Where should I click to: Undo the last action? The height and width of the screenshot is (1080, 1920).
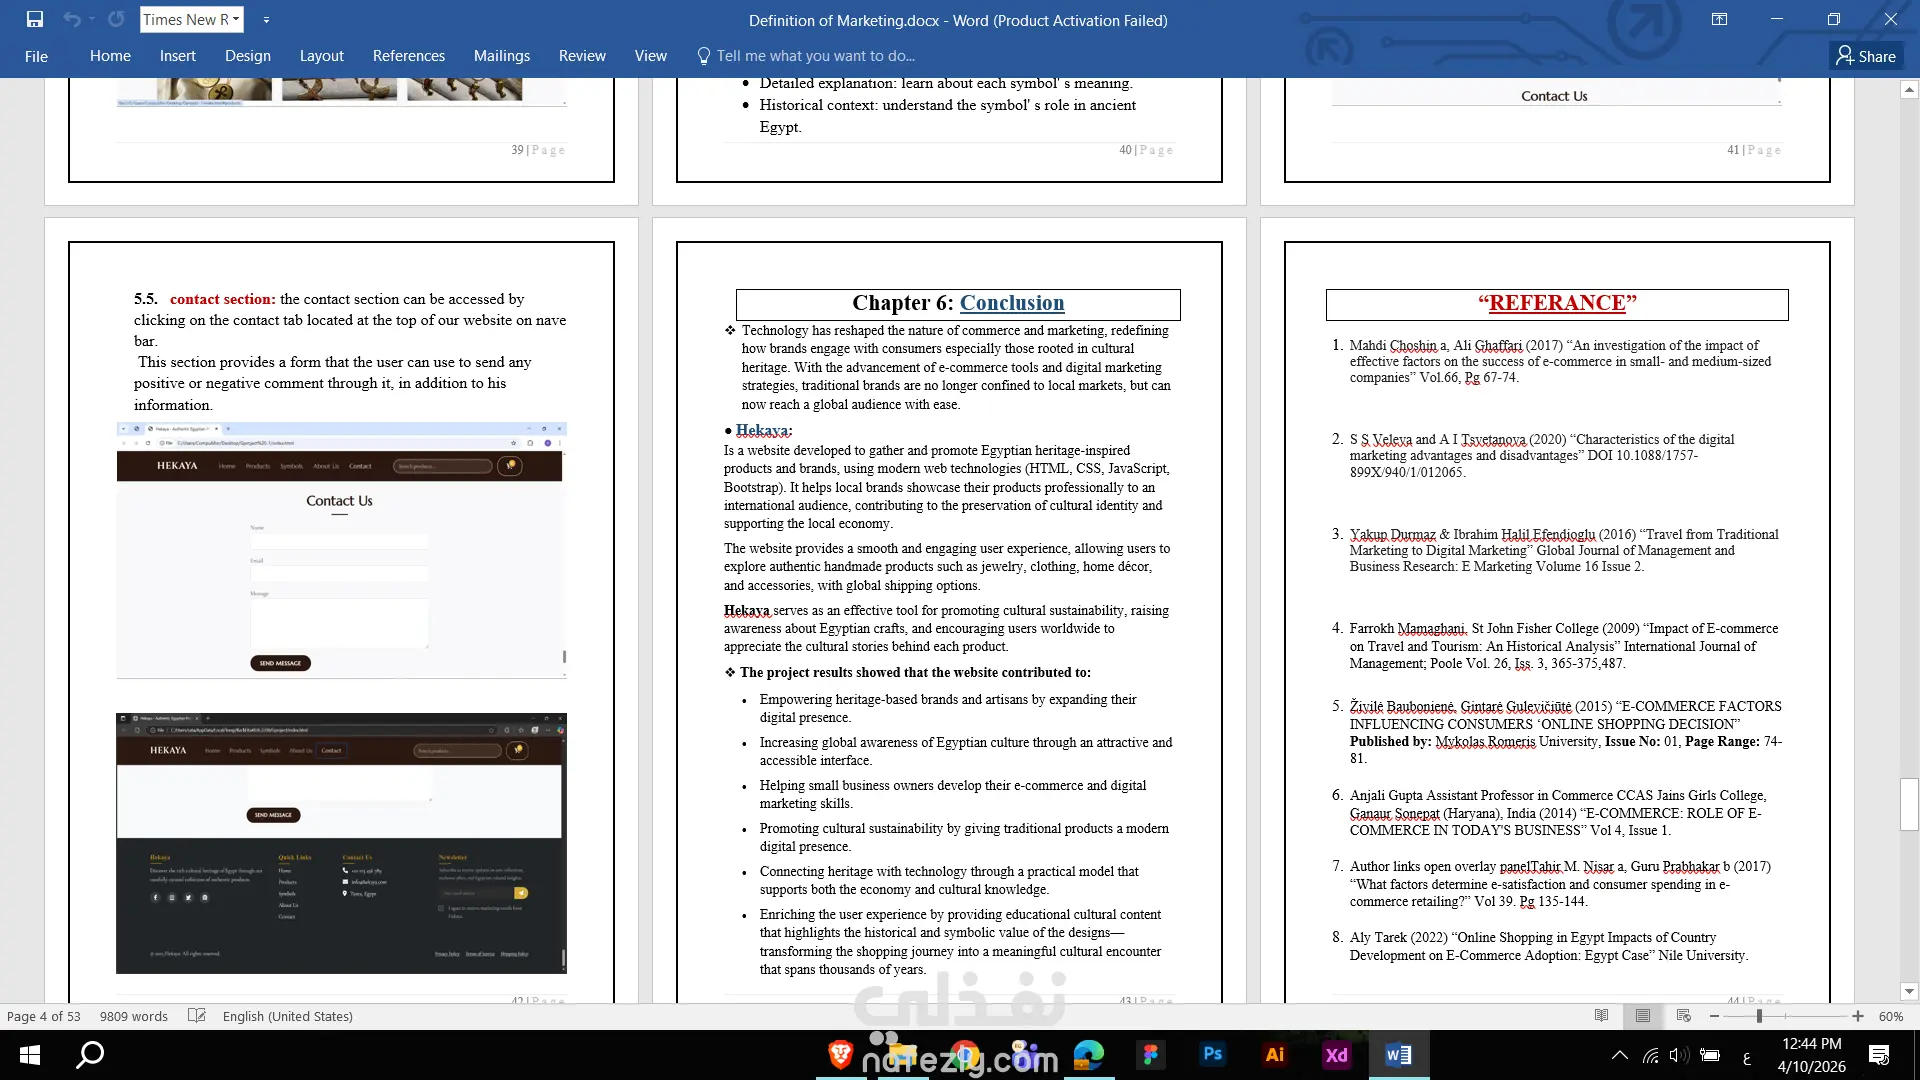(71, 19)
